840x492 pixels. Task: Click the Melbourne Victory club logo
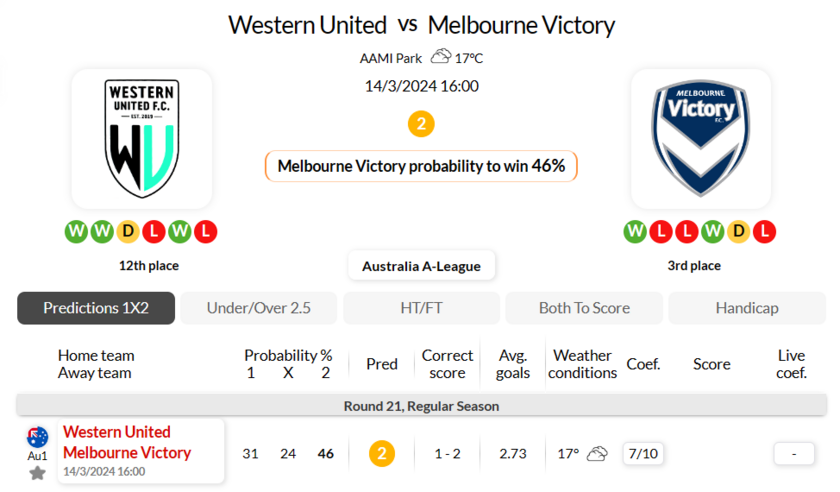tap(700, 138)
